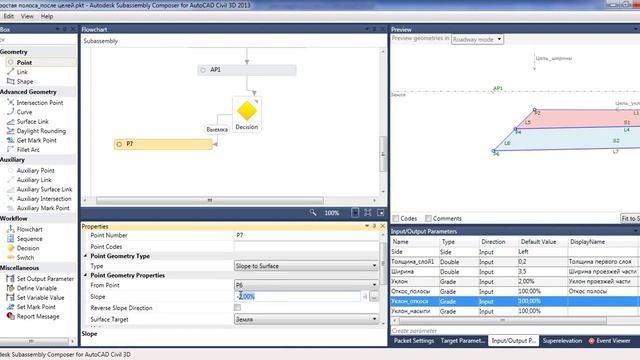The image size is (640, 360).
Task: Click the flowchart horizontal scrollbar
Action: click(210, 200)
